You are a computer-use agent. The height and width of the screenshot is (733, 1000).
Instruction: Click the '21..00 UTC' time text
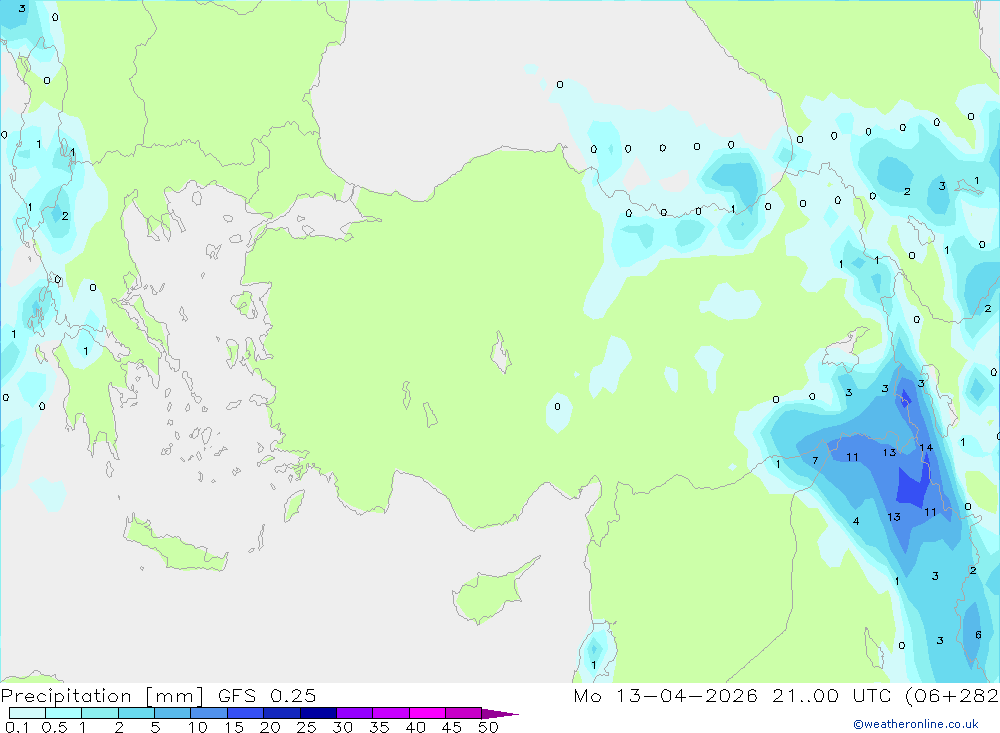pyautogui.click(x=832, y=696)
